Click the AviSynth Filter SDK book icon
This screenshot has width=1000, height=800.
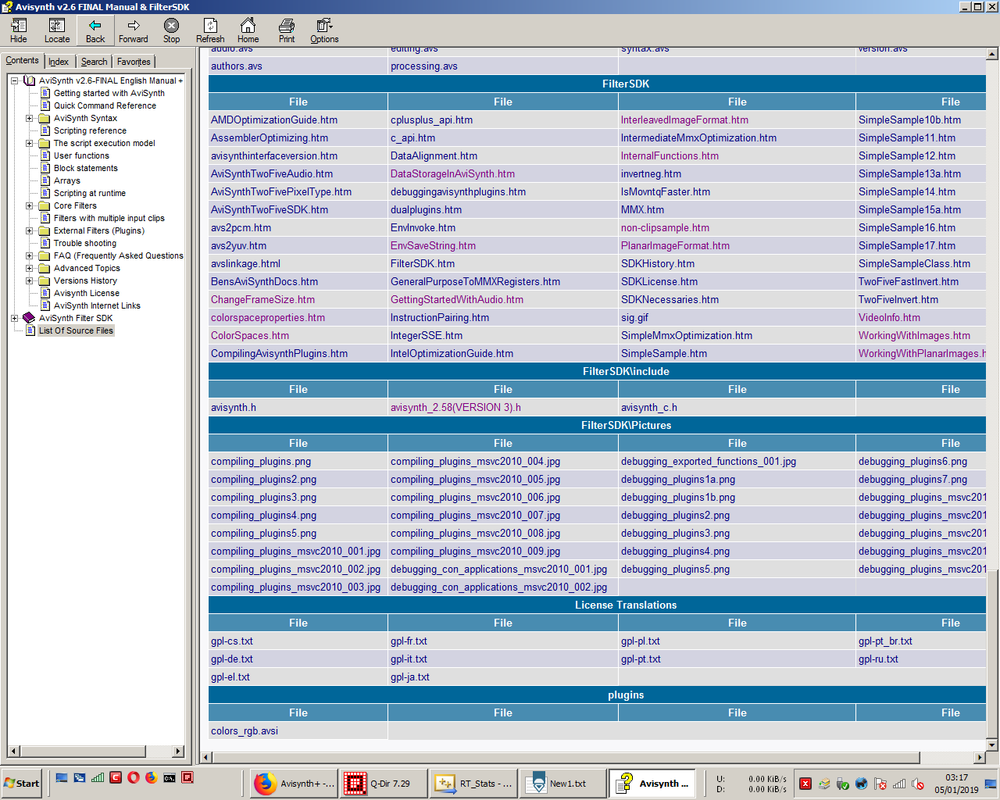[x=29, y=318]
